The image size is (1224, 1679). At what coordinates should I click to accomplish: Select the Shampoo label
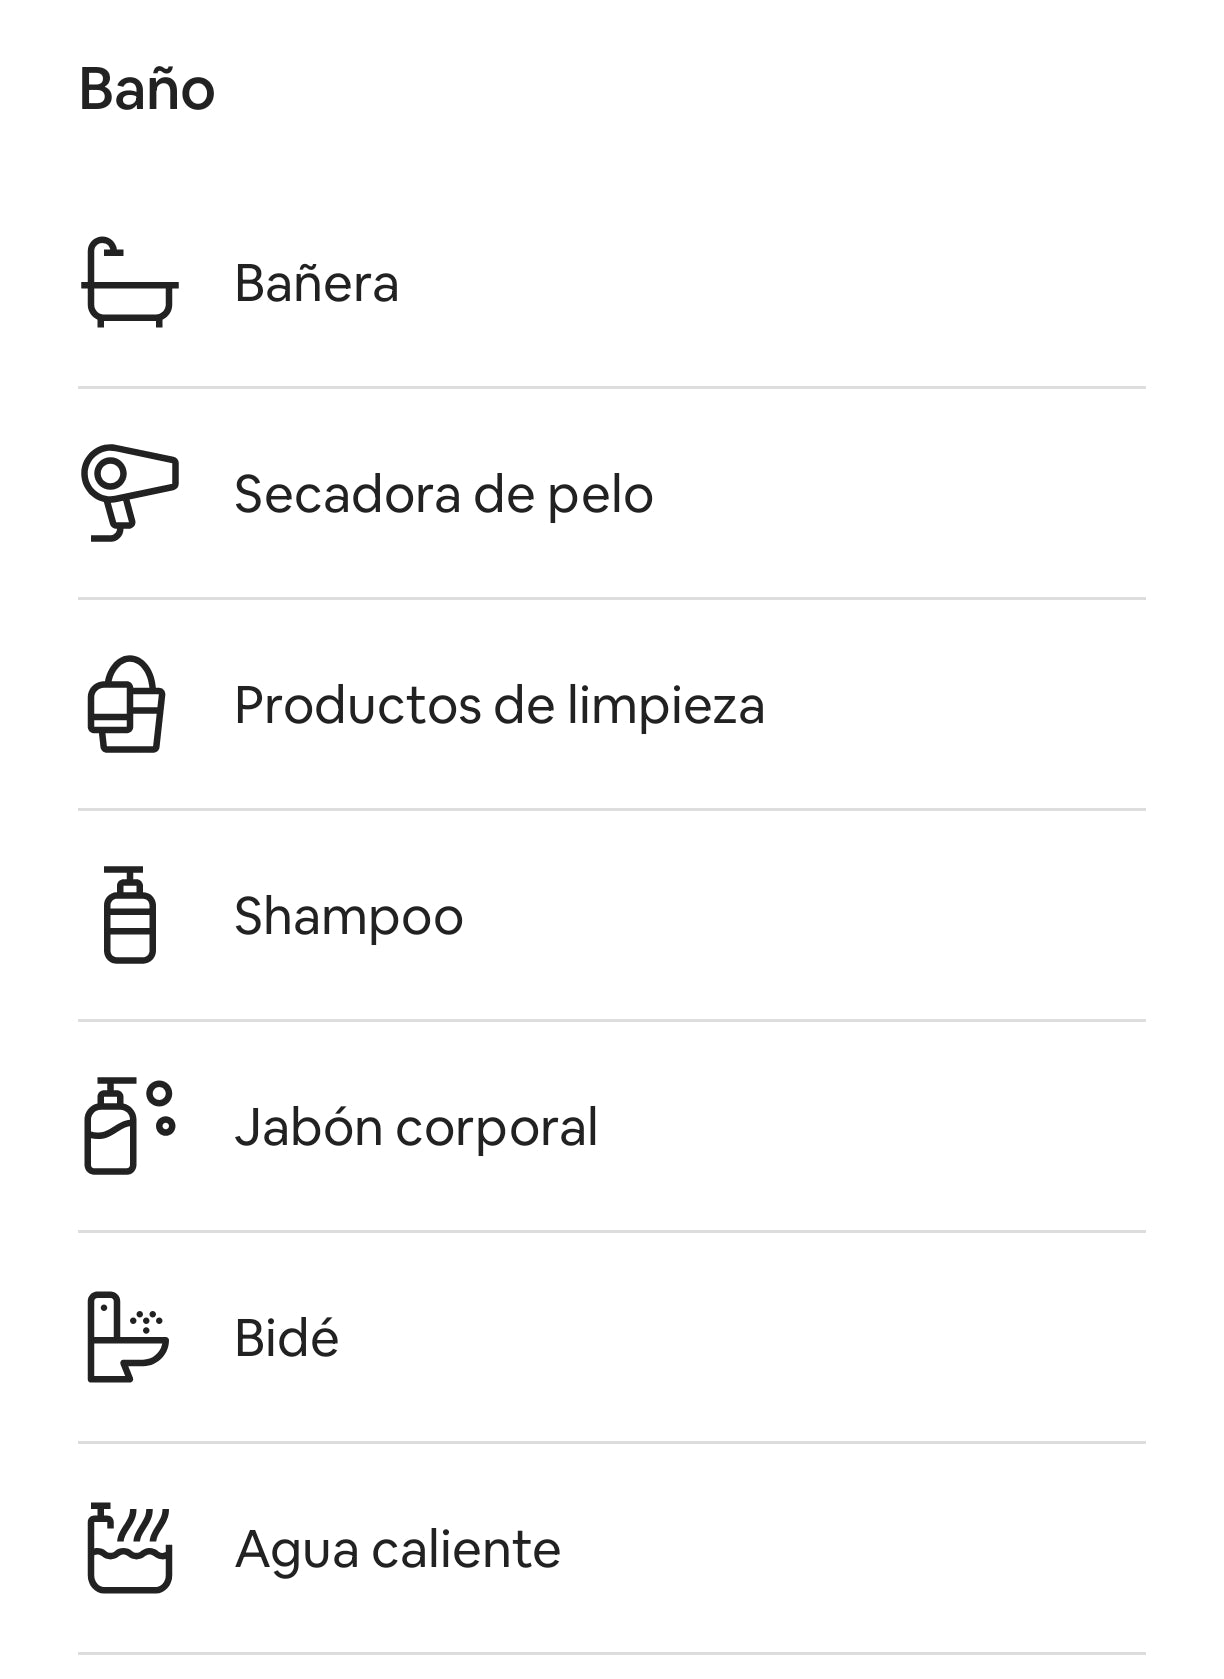point(349,916)
